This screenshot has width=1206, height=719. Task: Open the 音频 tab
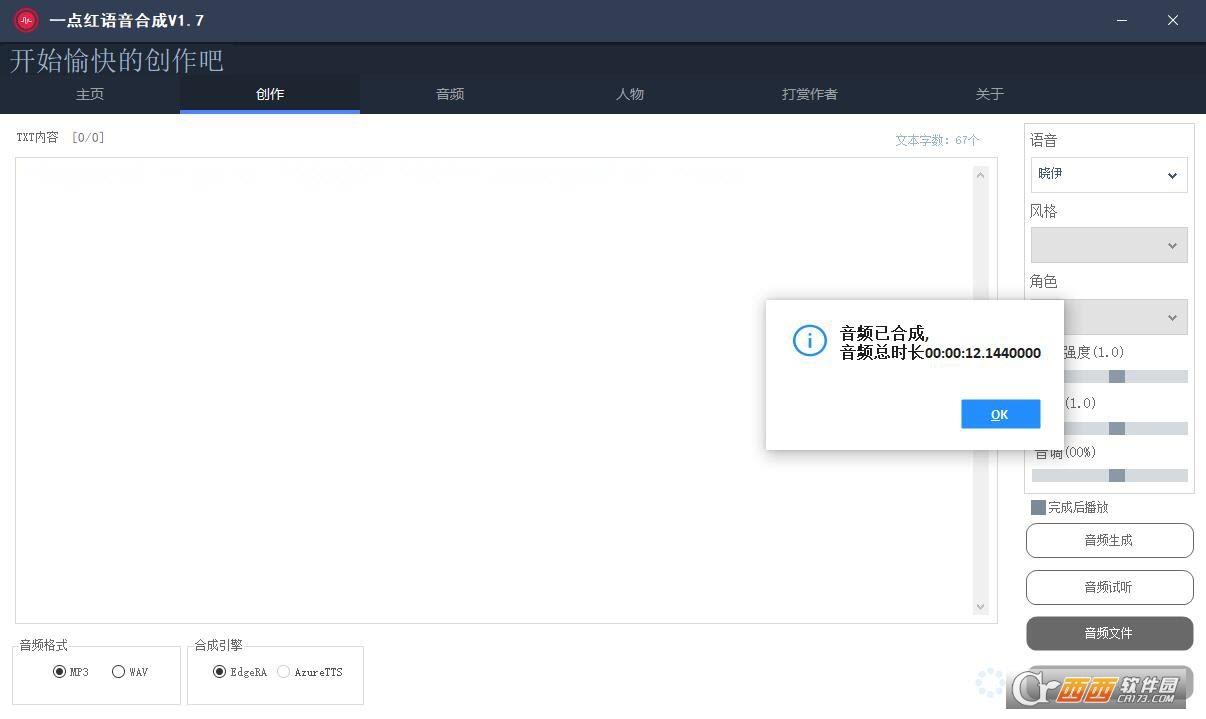point(450,94)
